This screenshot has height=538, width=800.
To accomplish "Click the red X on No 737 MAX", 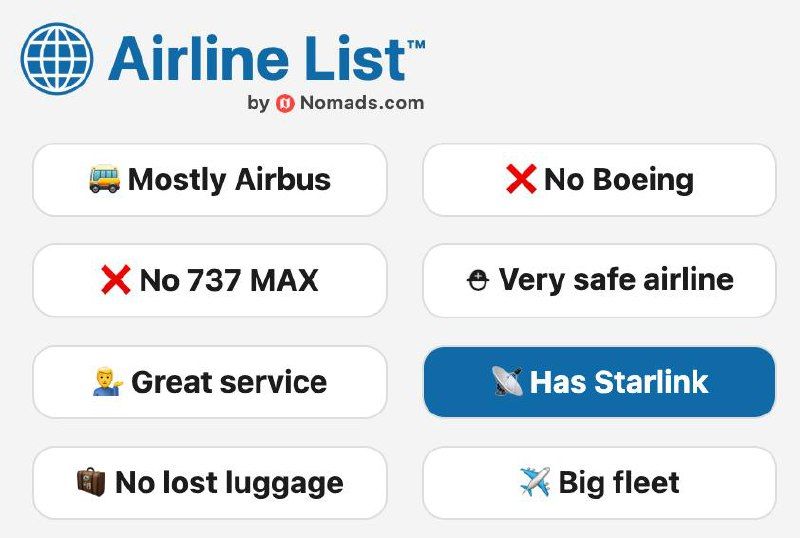I will coord(116,280).
